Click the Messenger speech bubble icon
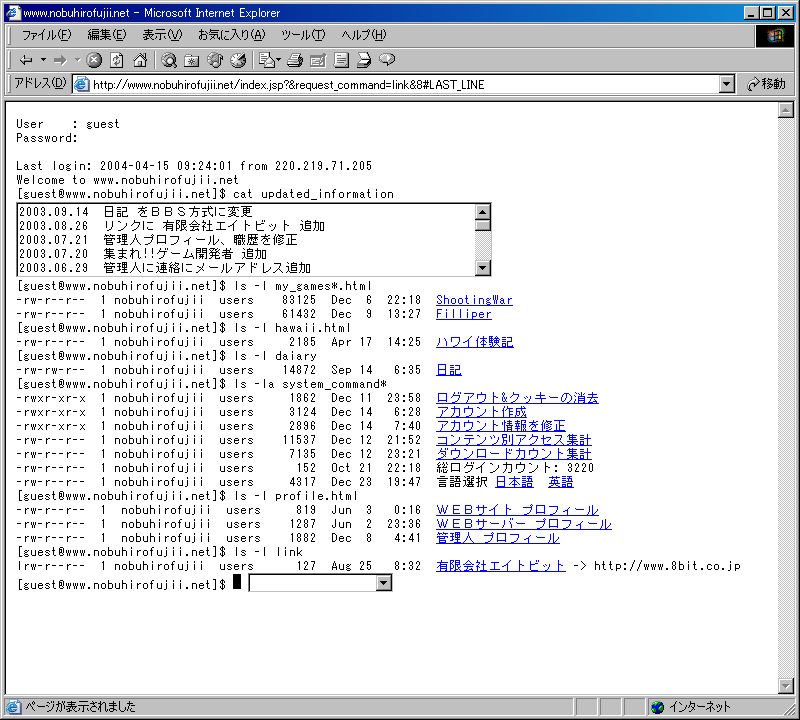The height and width of the screenshot is (720, 800). pos(387,60)
